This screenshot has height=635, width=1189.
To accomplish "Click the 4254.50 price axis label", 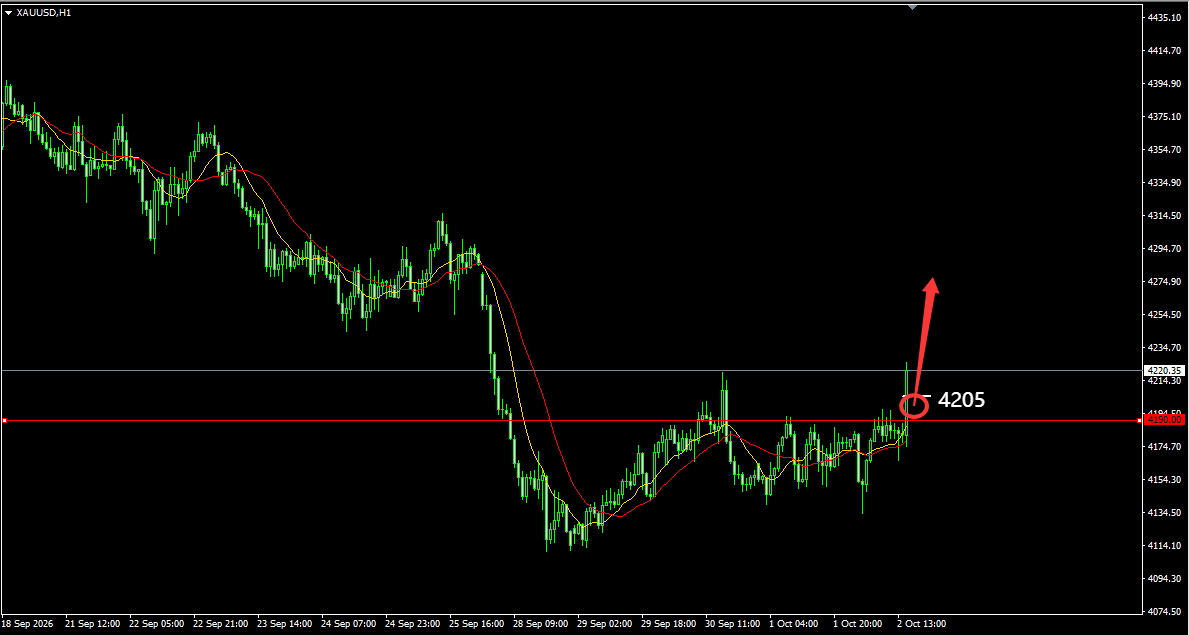I will pos(1165,315).
